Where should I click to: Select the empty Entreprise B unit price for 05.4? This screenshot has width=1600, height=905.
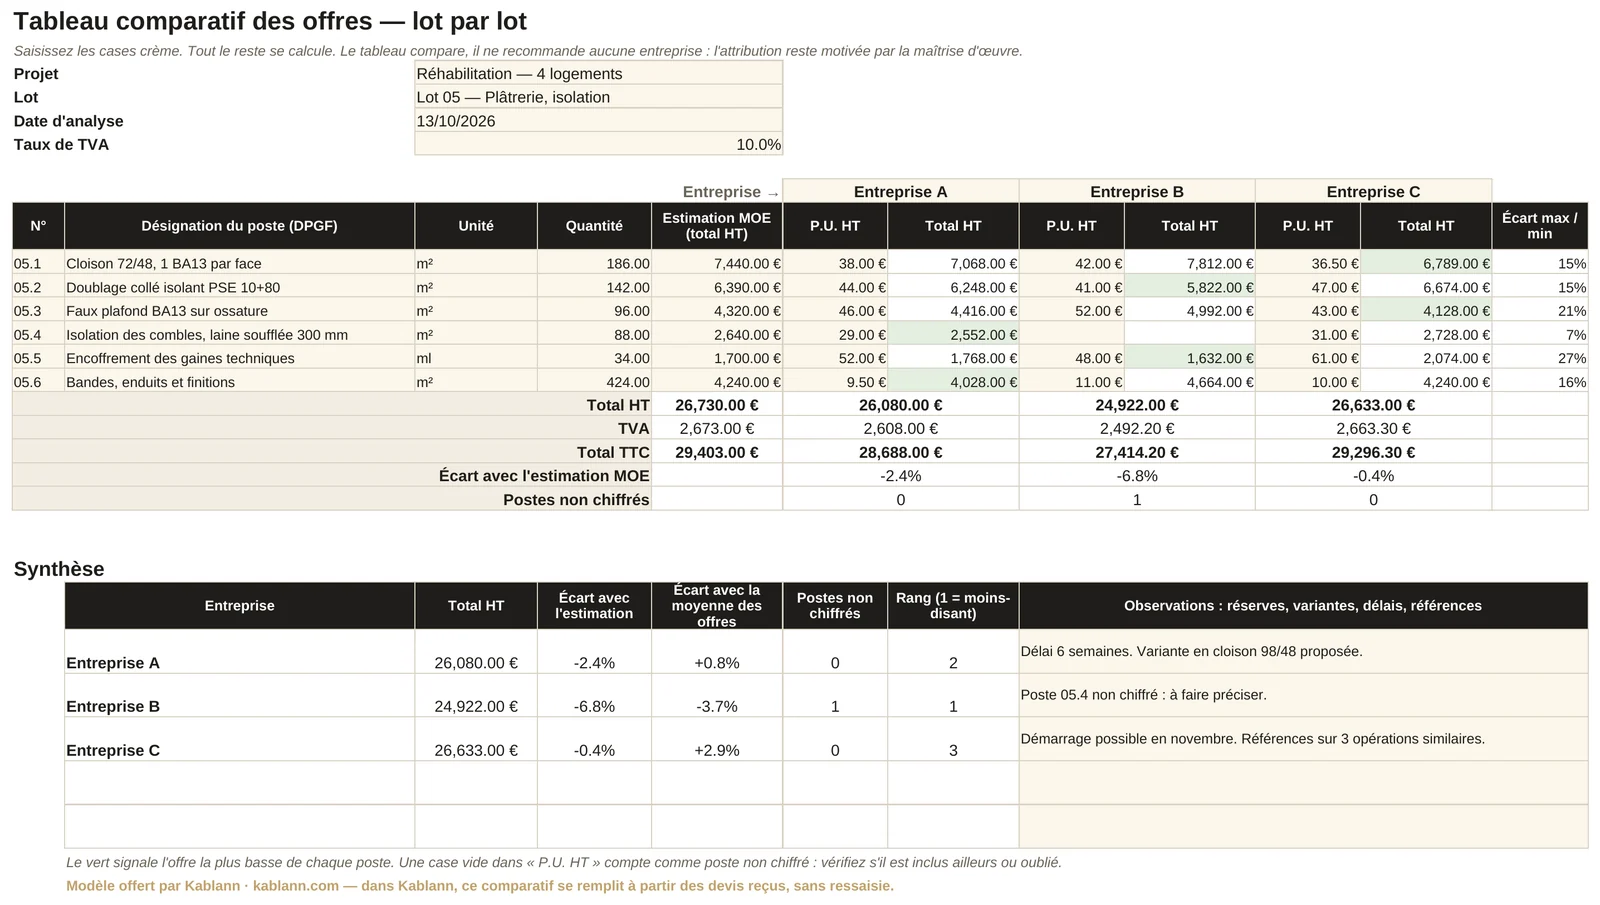(x=1071, y=334)
